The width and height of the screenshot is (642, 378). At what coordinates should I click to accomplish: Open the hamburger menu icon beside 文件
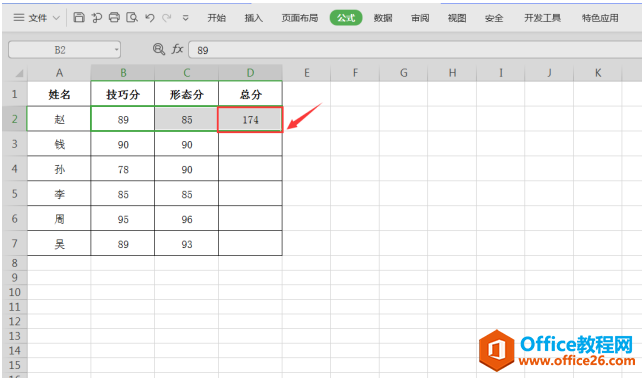(x=19, y=18)
